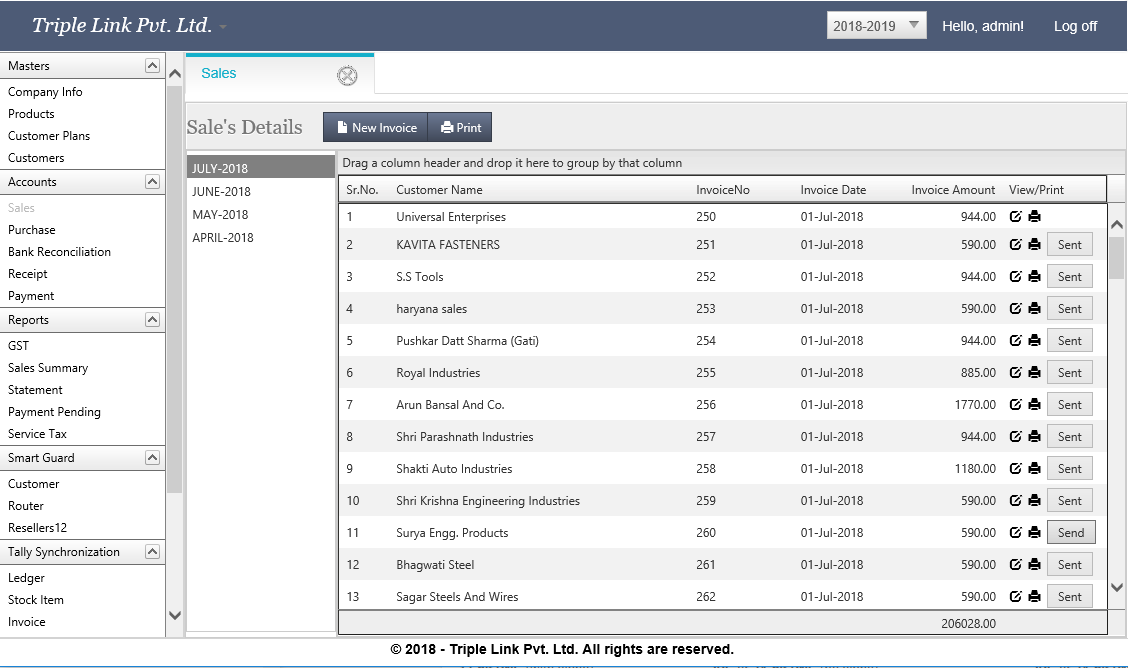Open Resellers12 under Smart Guard

pyautogui.click(x=37, y=528)
